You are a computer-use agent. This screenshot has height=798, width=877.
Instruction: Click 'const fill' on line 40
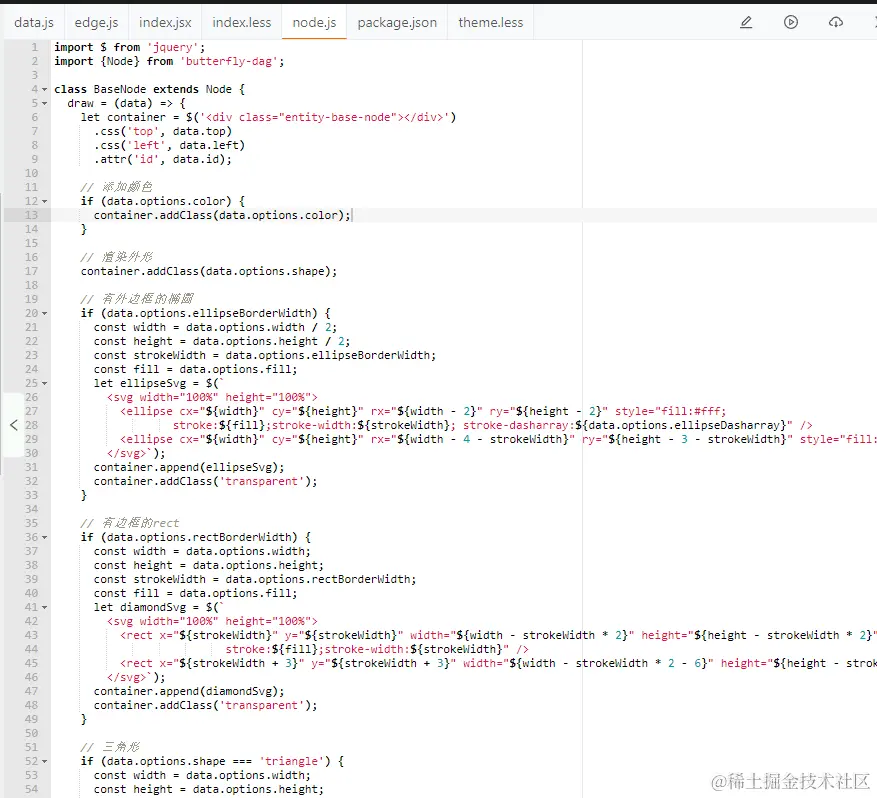(195, 593)
